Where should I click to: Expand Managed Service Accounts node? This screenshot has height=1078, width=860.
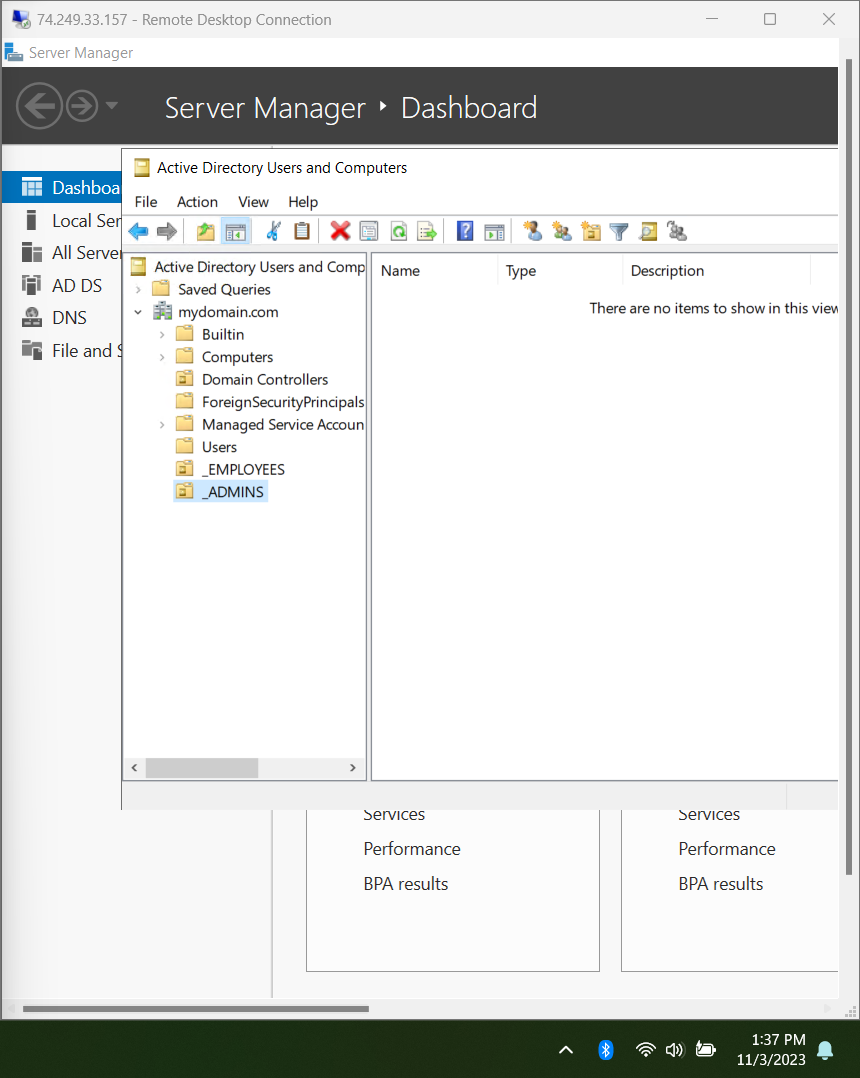pyautogui.click(x=163, y=424)
